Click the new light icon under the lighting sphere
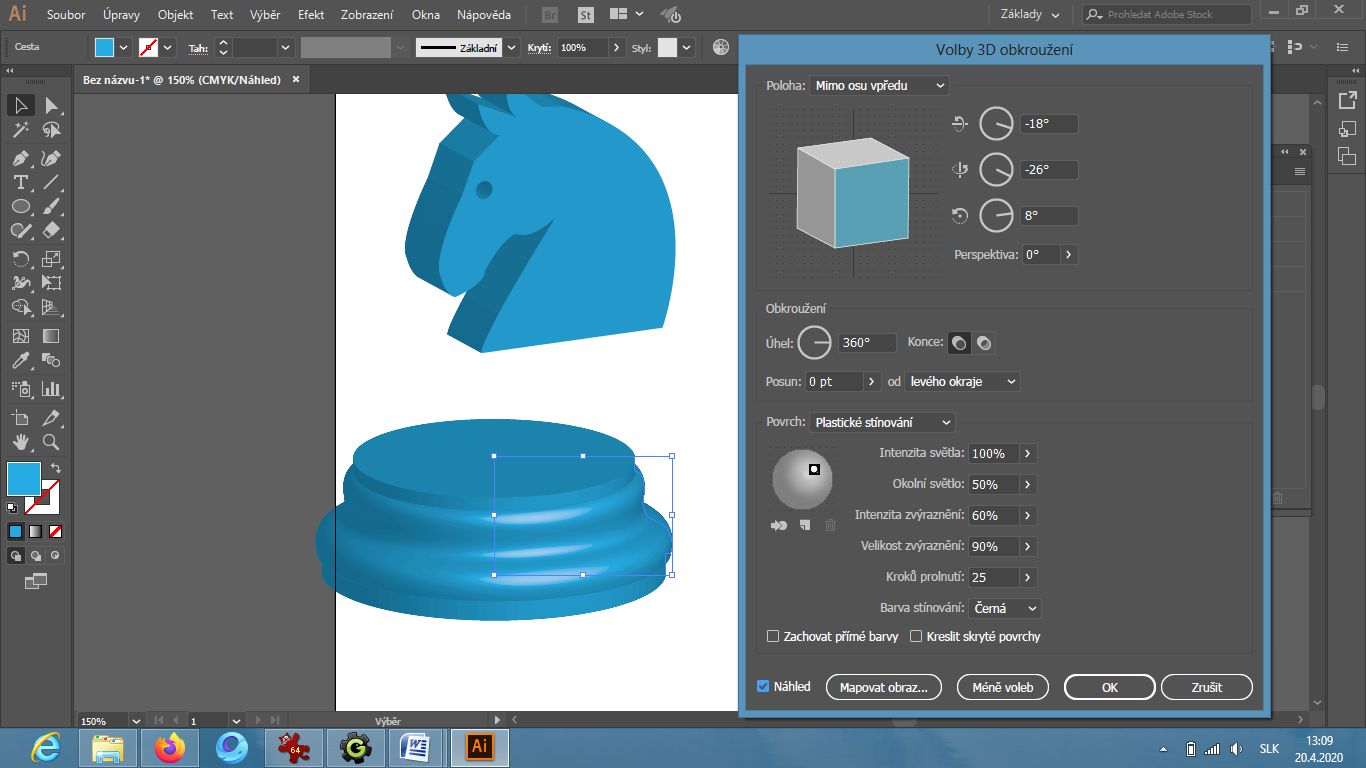The width and height of the screenshot is (1366, 768). pos(805,525)
